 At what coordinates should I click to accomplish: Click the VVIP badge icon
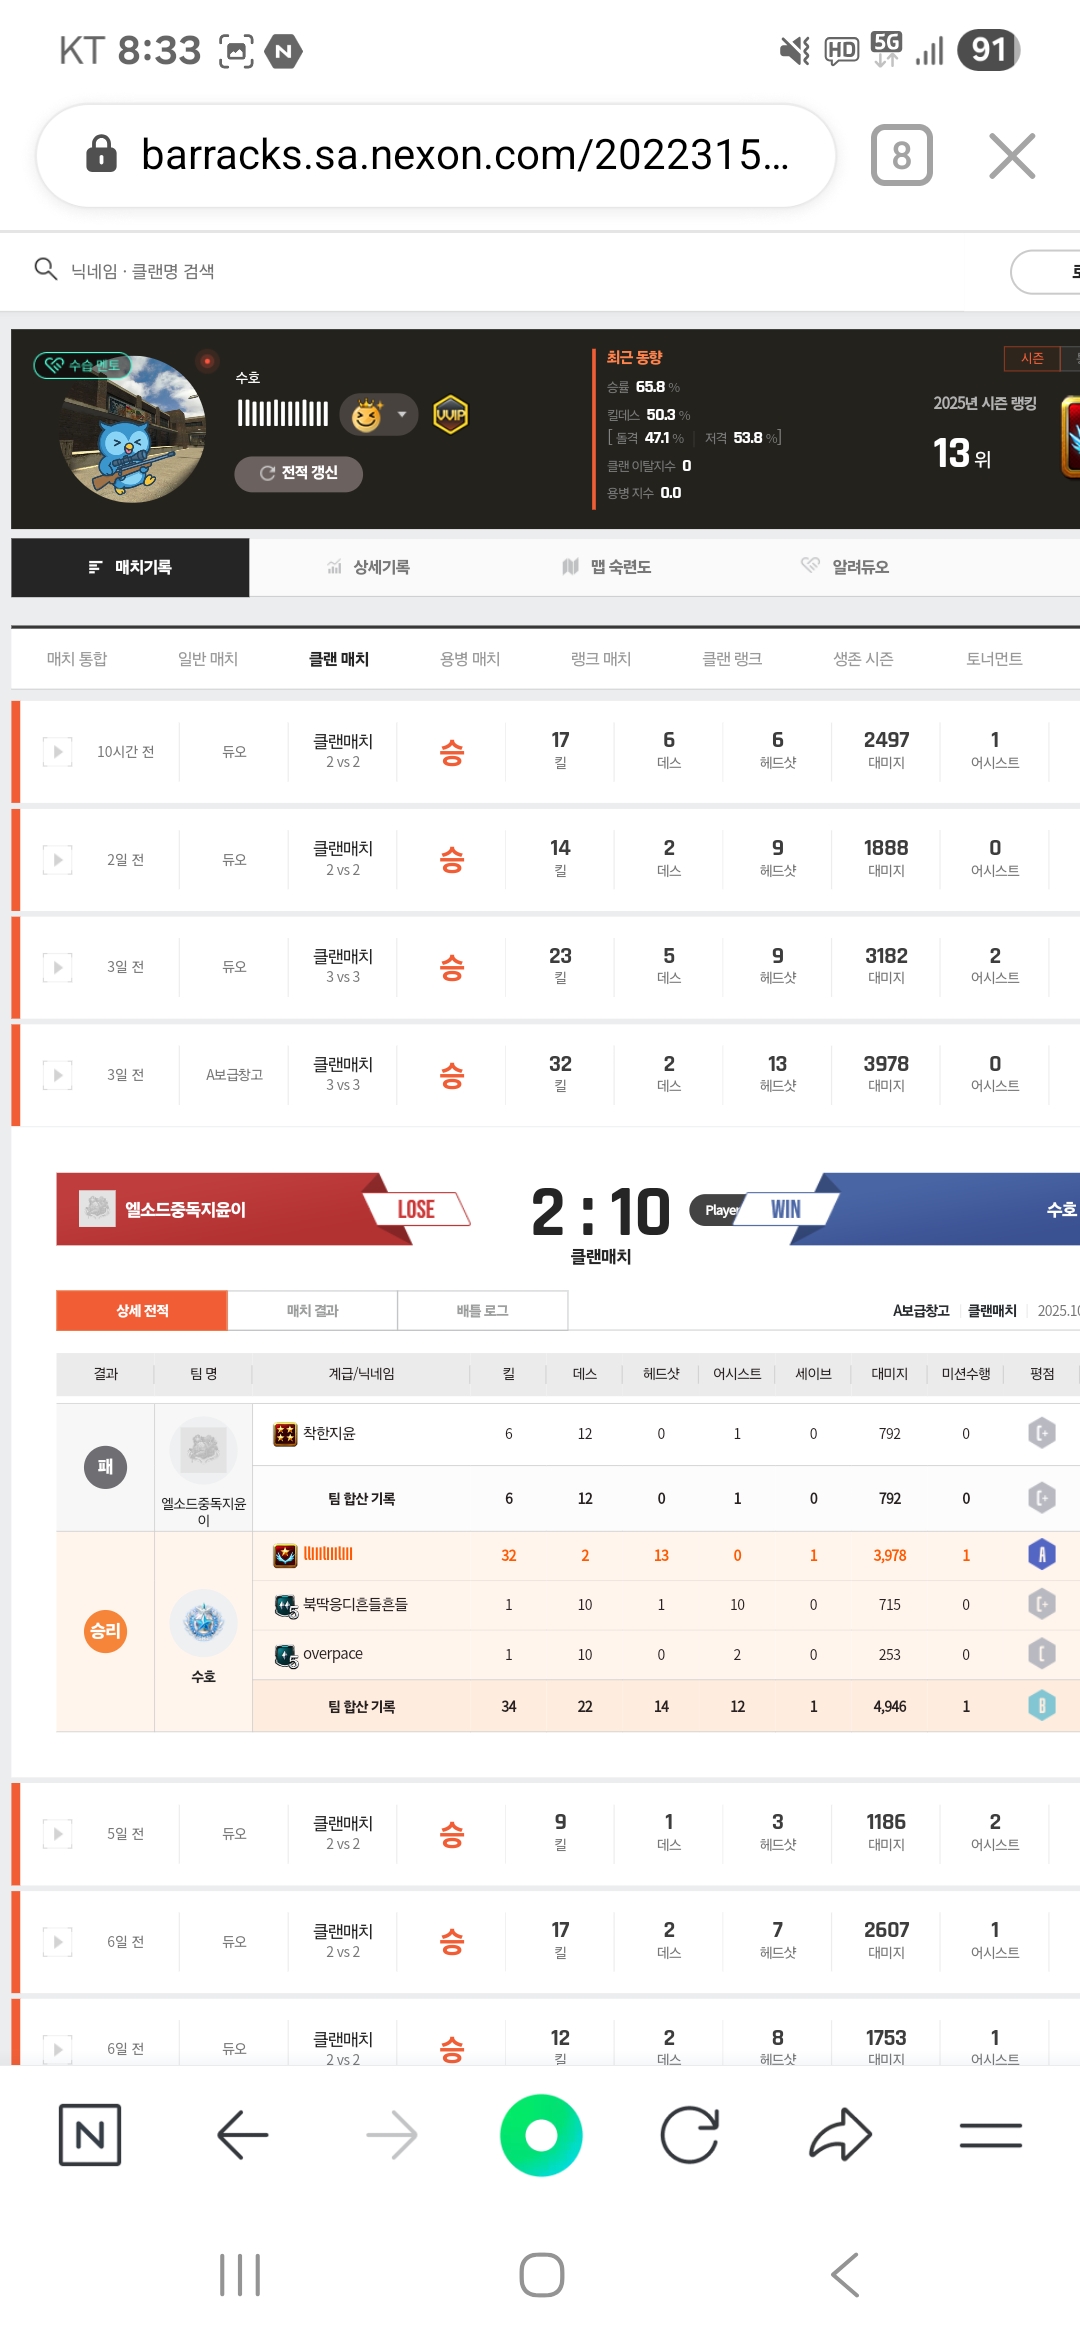pyautogui.click(x=451, y=414)
